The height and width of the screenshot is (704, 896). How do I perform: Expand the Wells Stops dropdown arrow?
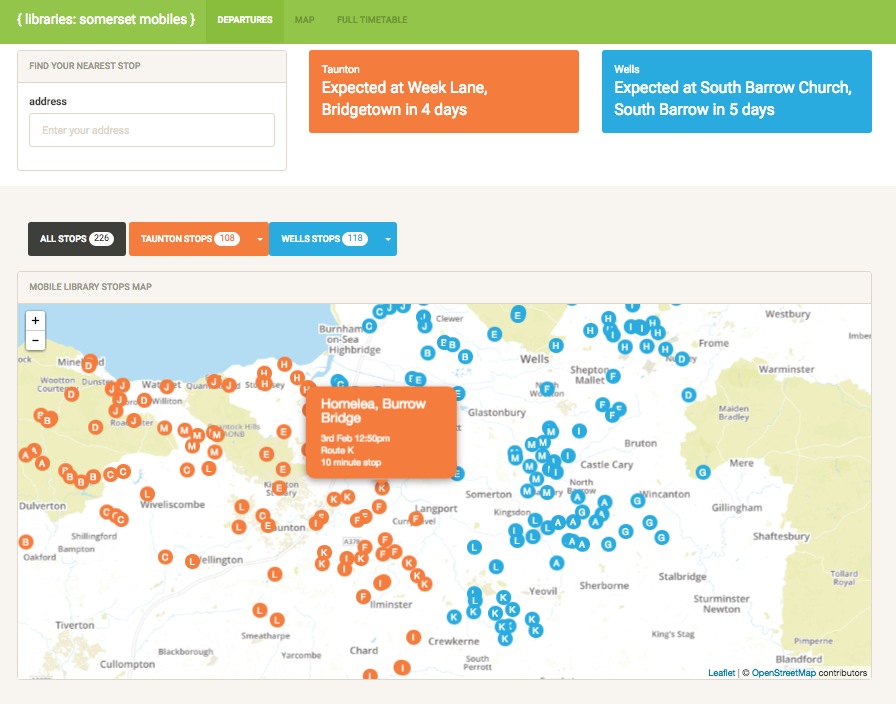tap(387, 239)
